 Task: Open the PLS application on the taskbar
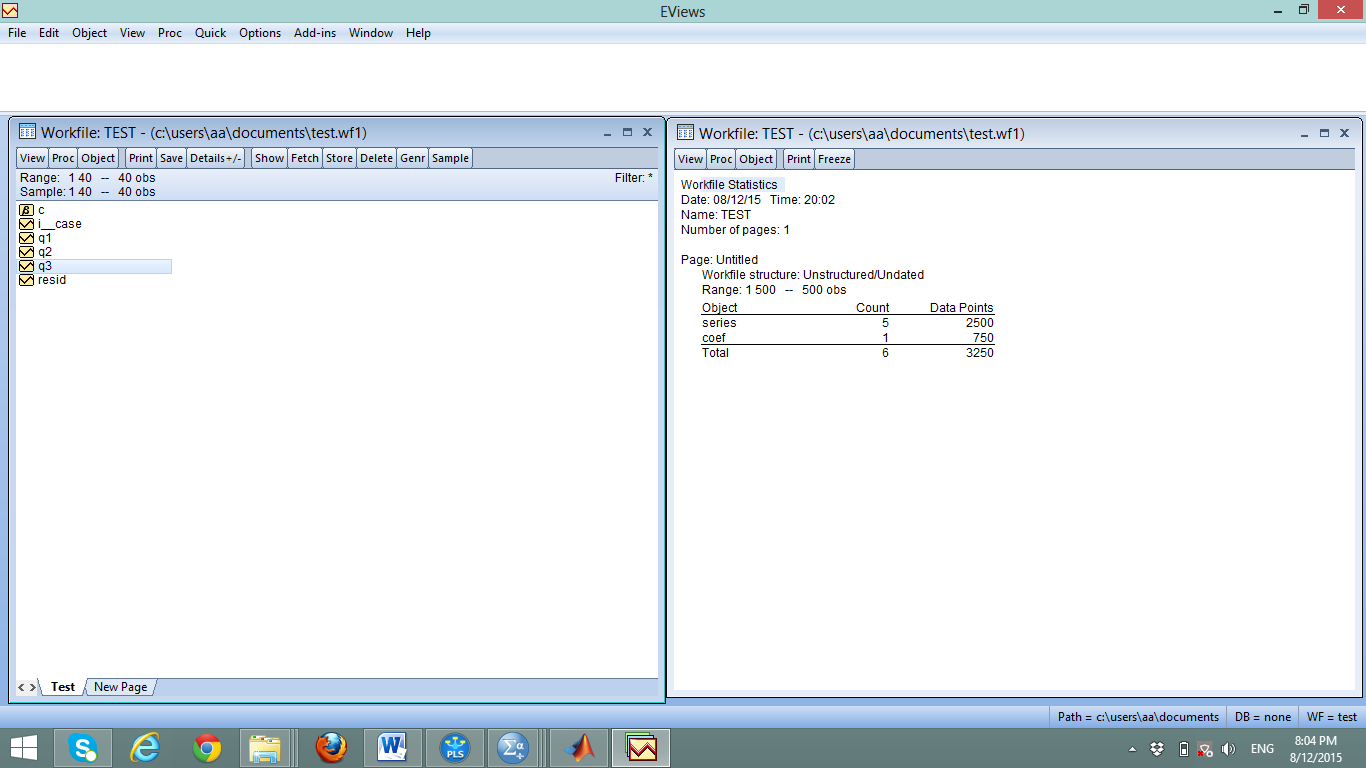point(454,747)
